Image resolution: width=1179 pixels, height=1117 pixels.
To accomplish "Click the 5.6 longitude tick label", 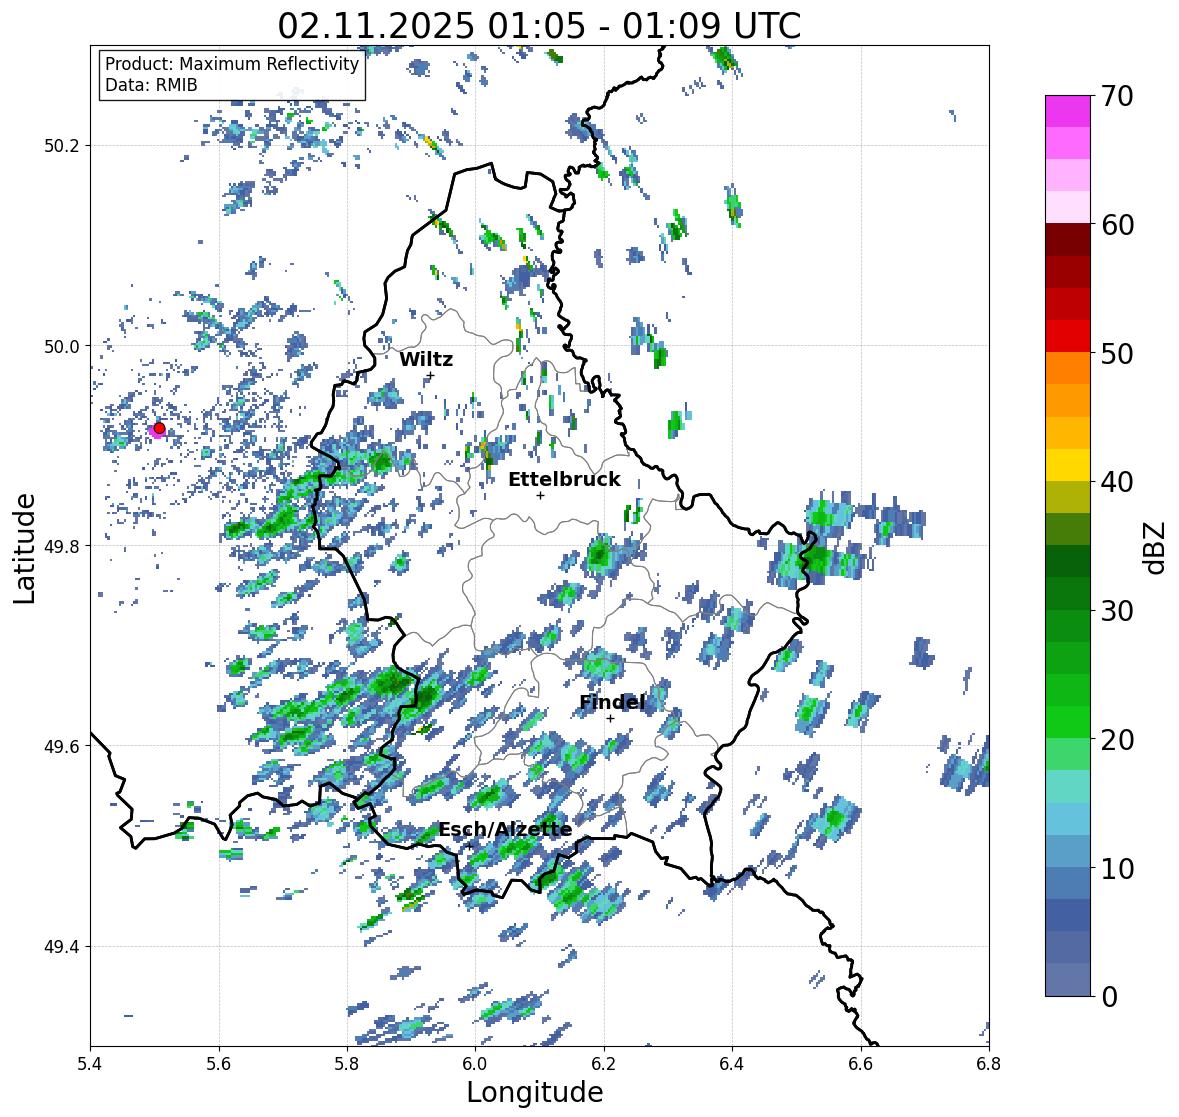I will pyautogui.click(x=219, y=1063).
